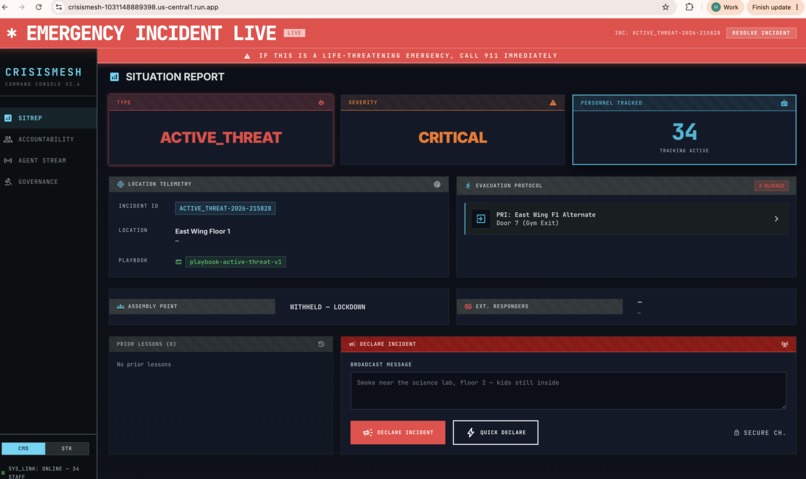Click the red Declare Incident button
This screenshot has height=479, width=806.
coord(398,433)
